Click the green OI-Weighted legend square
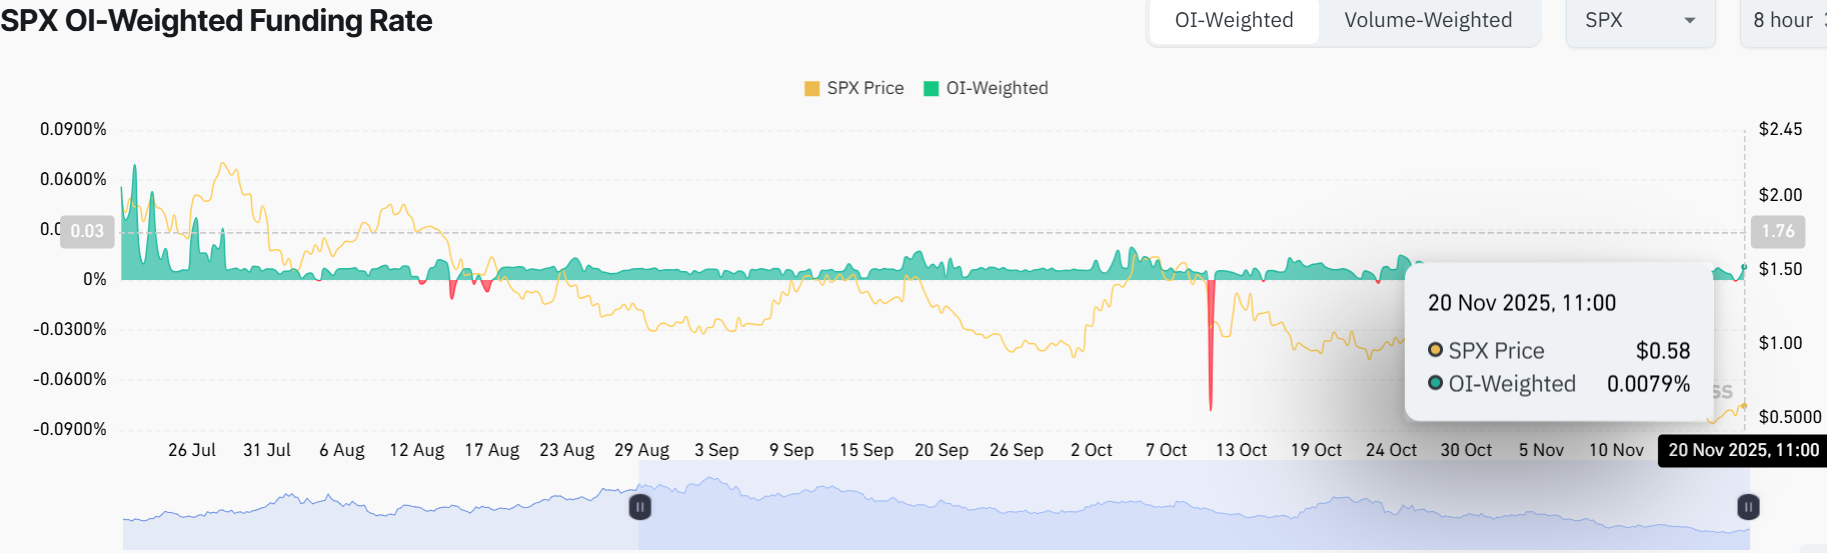1827x553 pixels. (931, 88)
